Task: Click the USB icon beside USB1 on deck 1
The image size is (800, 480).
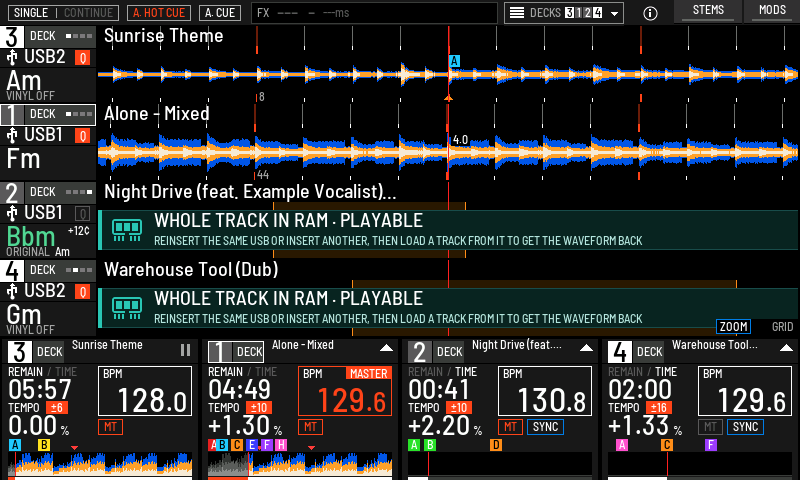Action: tap(12, 135)
